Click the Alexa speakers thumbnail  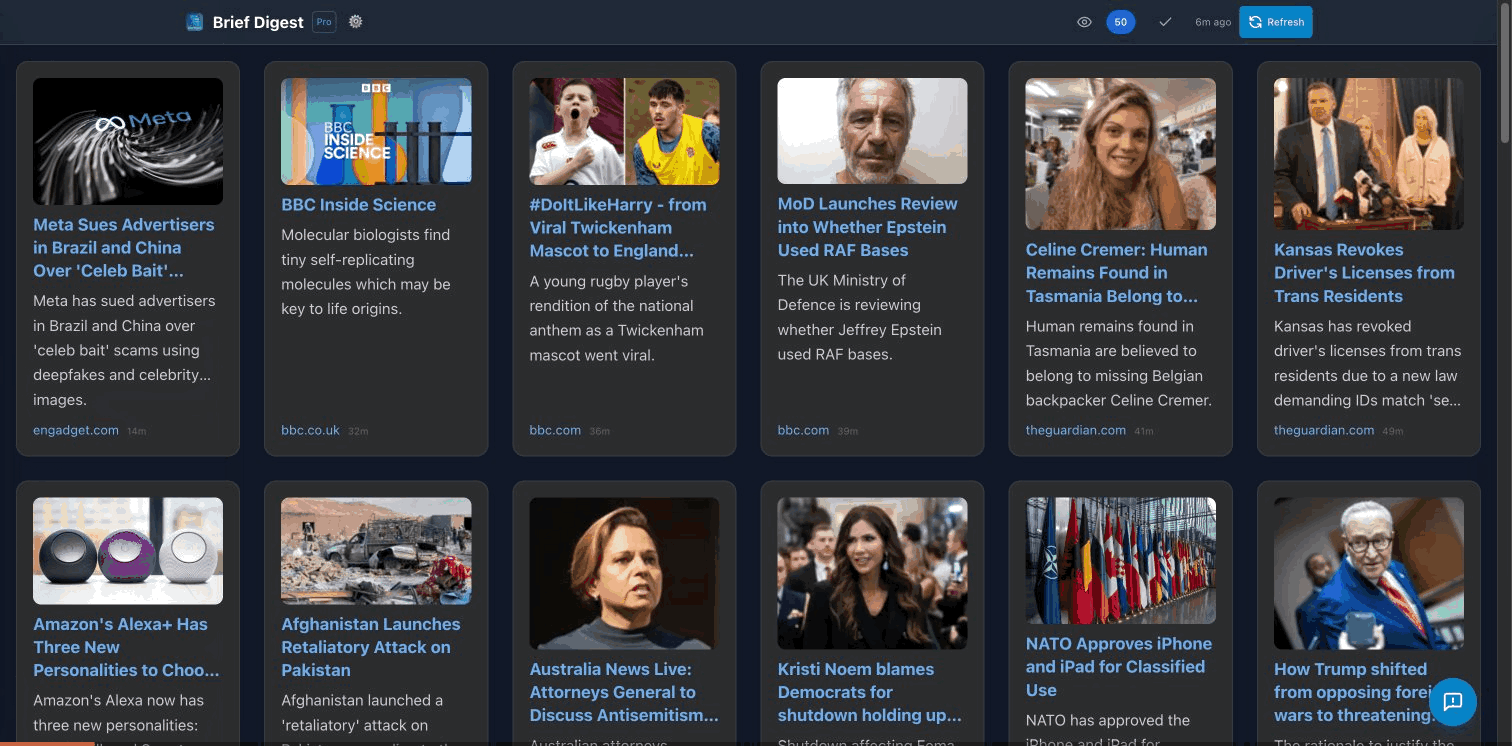tap(128, 551)
